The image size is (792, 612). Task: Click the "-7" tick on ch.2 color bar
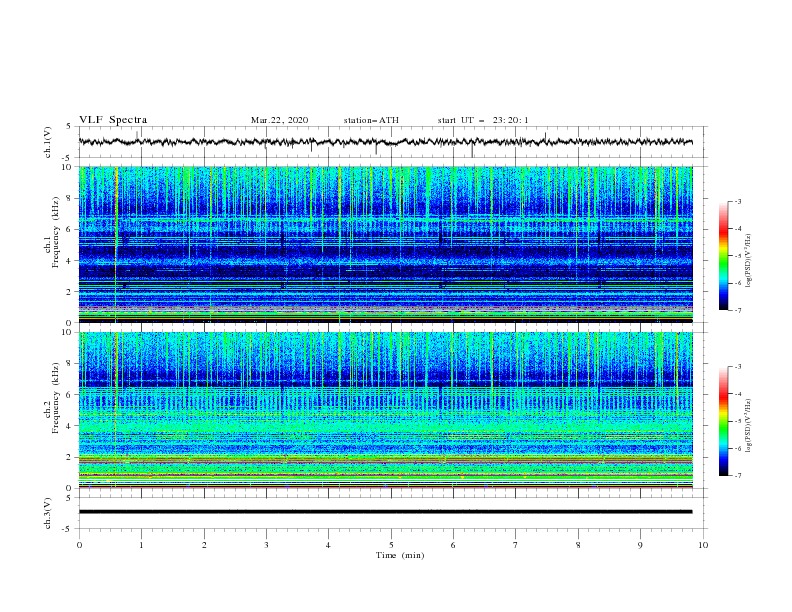click(x=738, y=476)
